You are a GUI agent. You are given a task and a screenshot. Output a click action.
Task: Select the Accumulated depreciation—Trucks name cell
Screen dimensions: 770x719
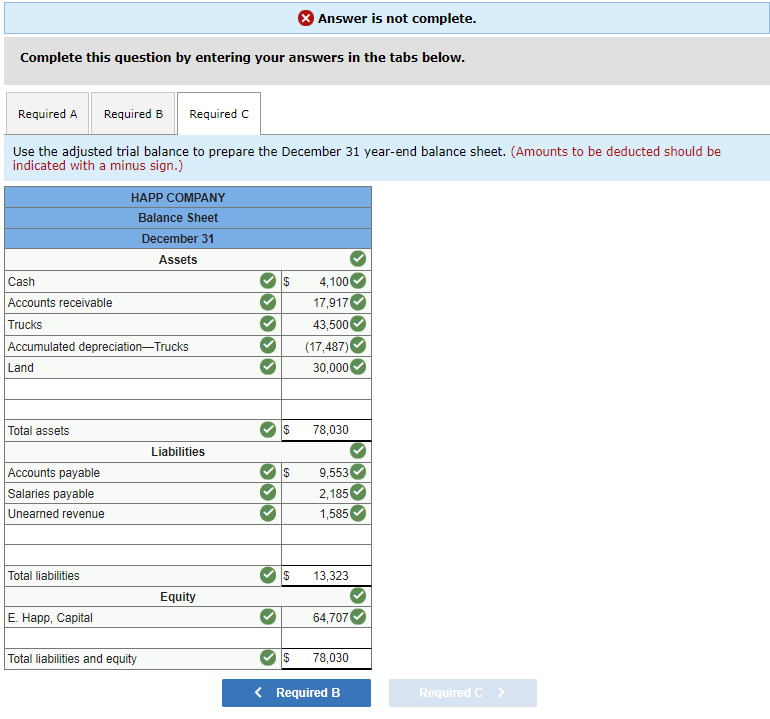pyautogui.click(x=143, y=346)
